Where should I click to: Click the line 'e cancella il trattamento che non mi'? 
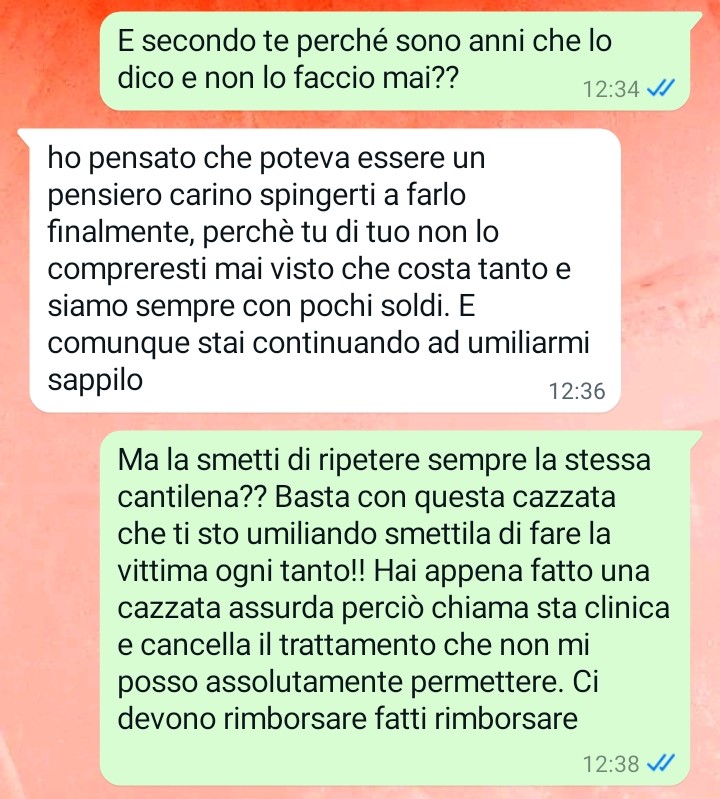pos(354,645)
